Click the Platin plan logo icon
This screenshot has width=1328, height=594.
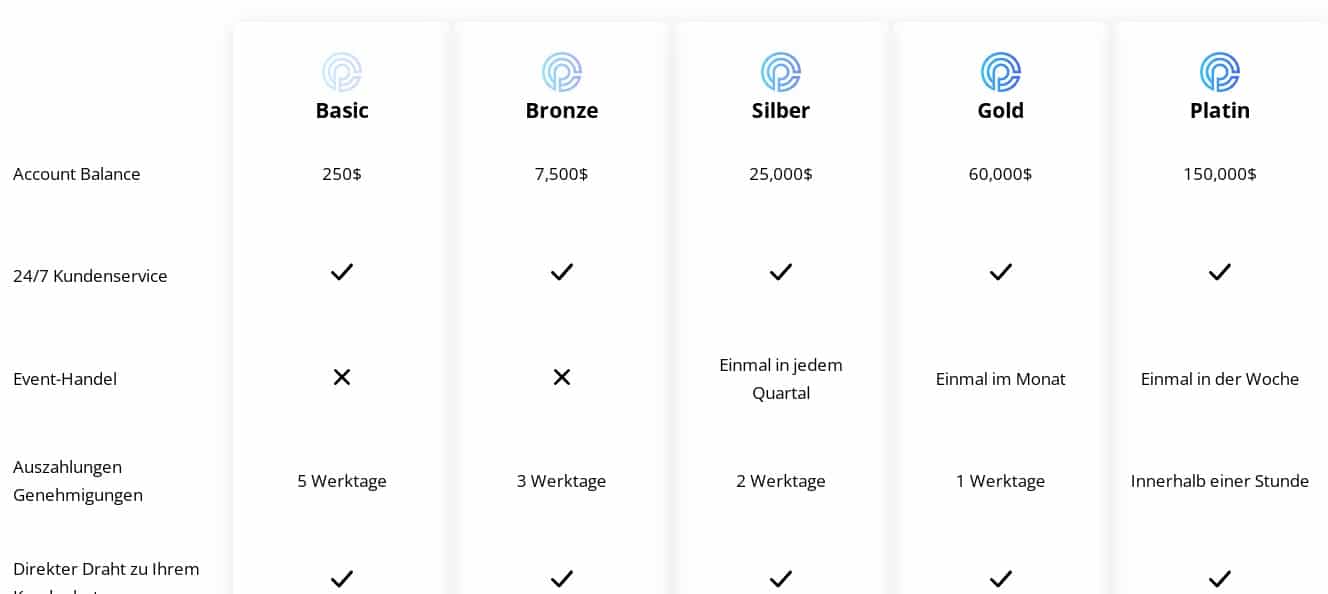click(x=1220, y=72)
